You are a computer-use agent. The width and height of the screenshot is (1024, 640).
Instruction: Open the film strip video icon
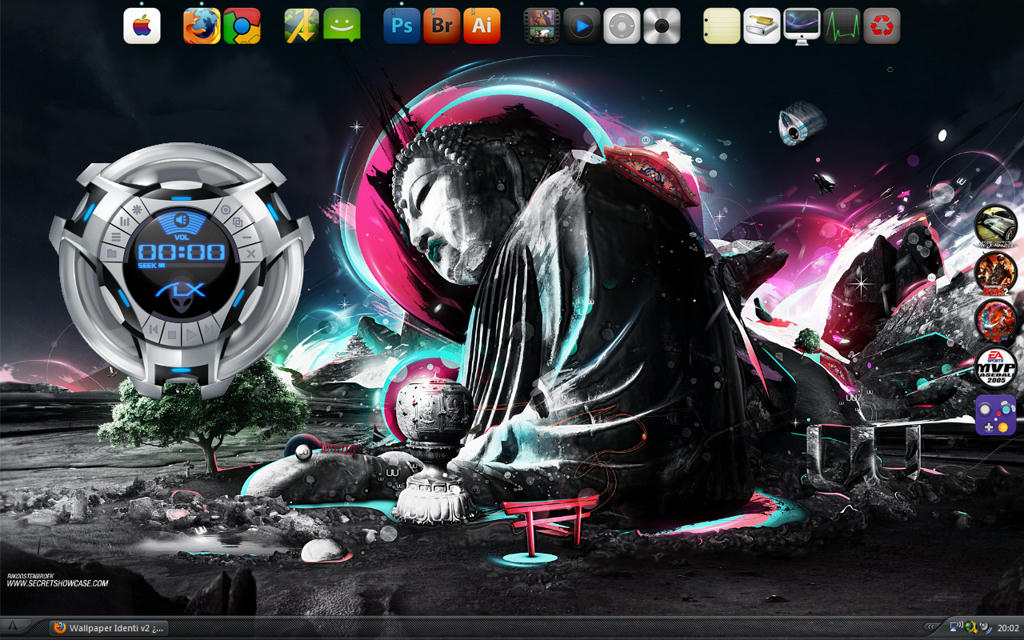click(541, 26)
